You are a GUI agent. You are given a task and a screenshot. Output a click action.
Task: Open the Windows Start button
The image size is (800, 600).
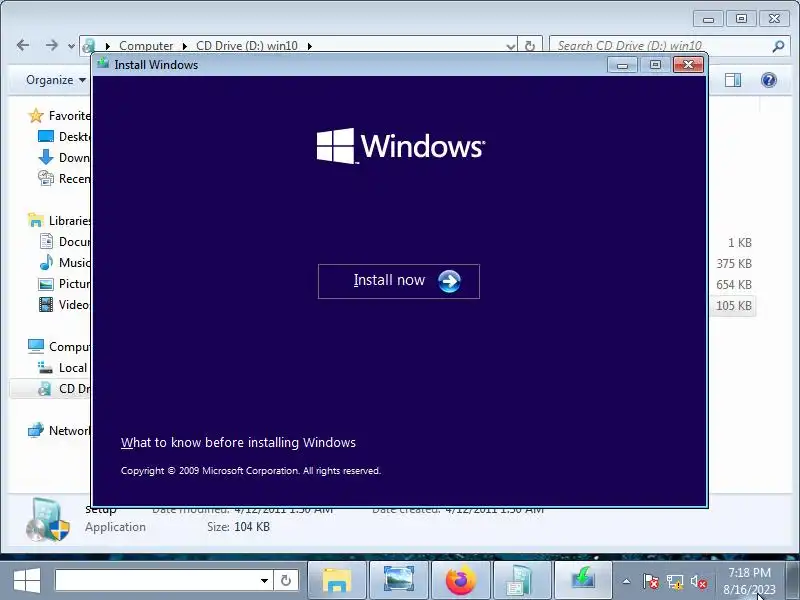point(27,581)
